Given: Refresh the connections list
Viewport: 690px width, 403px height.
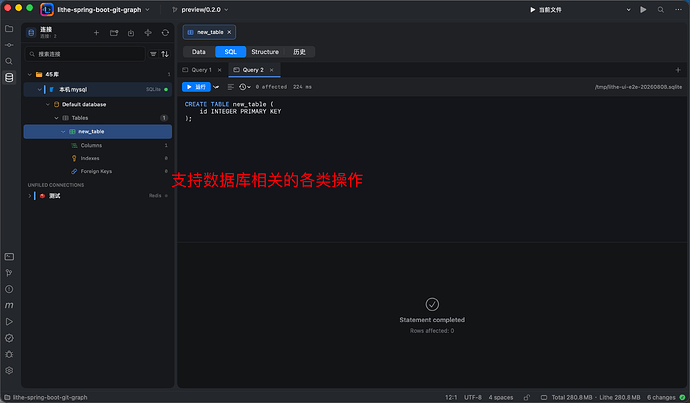Looking at the screenshot, I should (165, 33).
